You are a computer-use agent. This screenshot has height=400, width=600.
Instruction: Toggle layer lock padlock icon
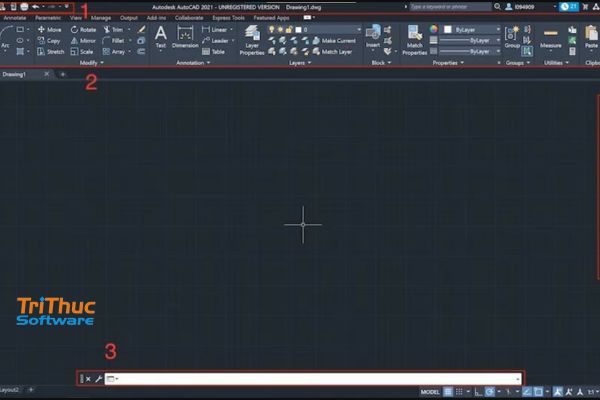point(289,29)
